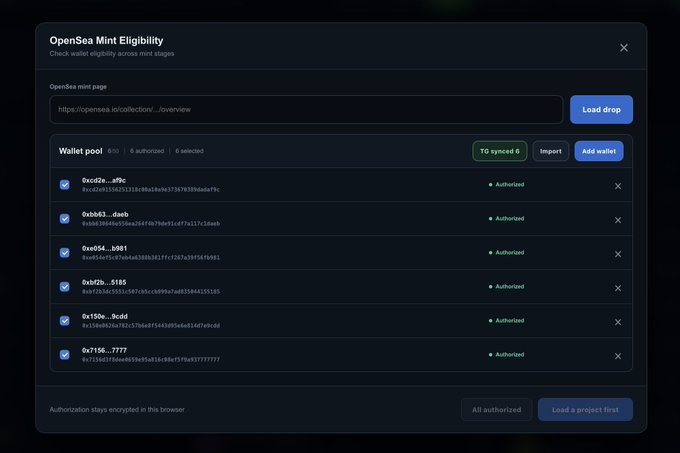Click the Load drop button

tap(601, 110)
